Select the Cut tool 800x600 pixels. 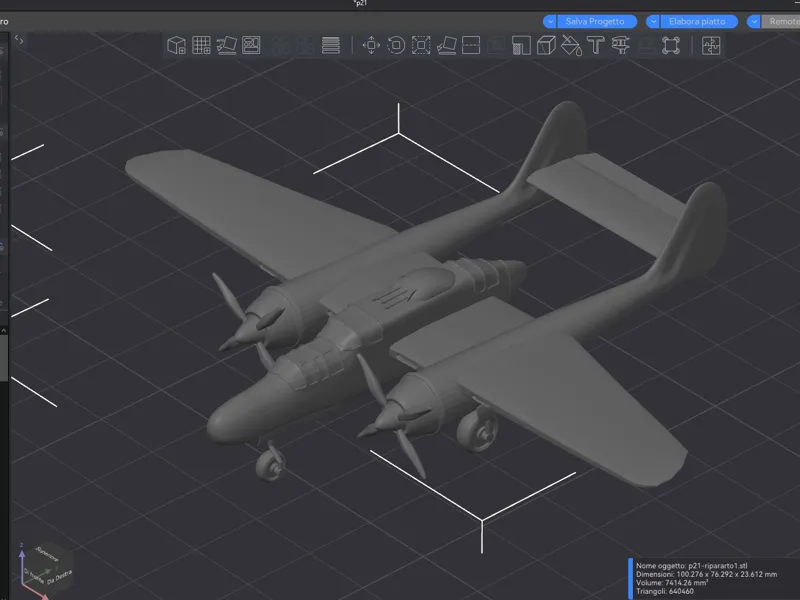(x=471, y=45)
